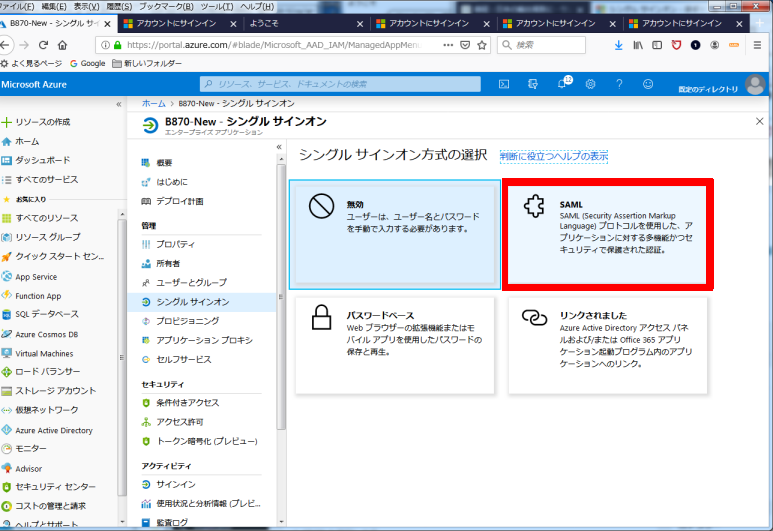Go to Firefox home page icon
This screenshot has width=773, height=531.
click(x=62, y=45)
